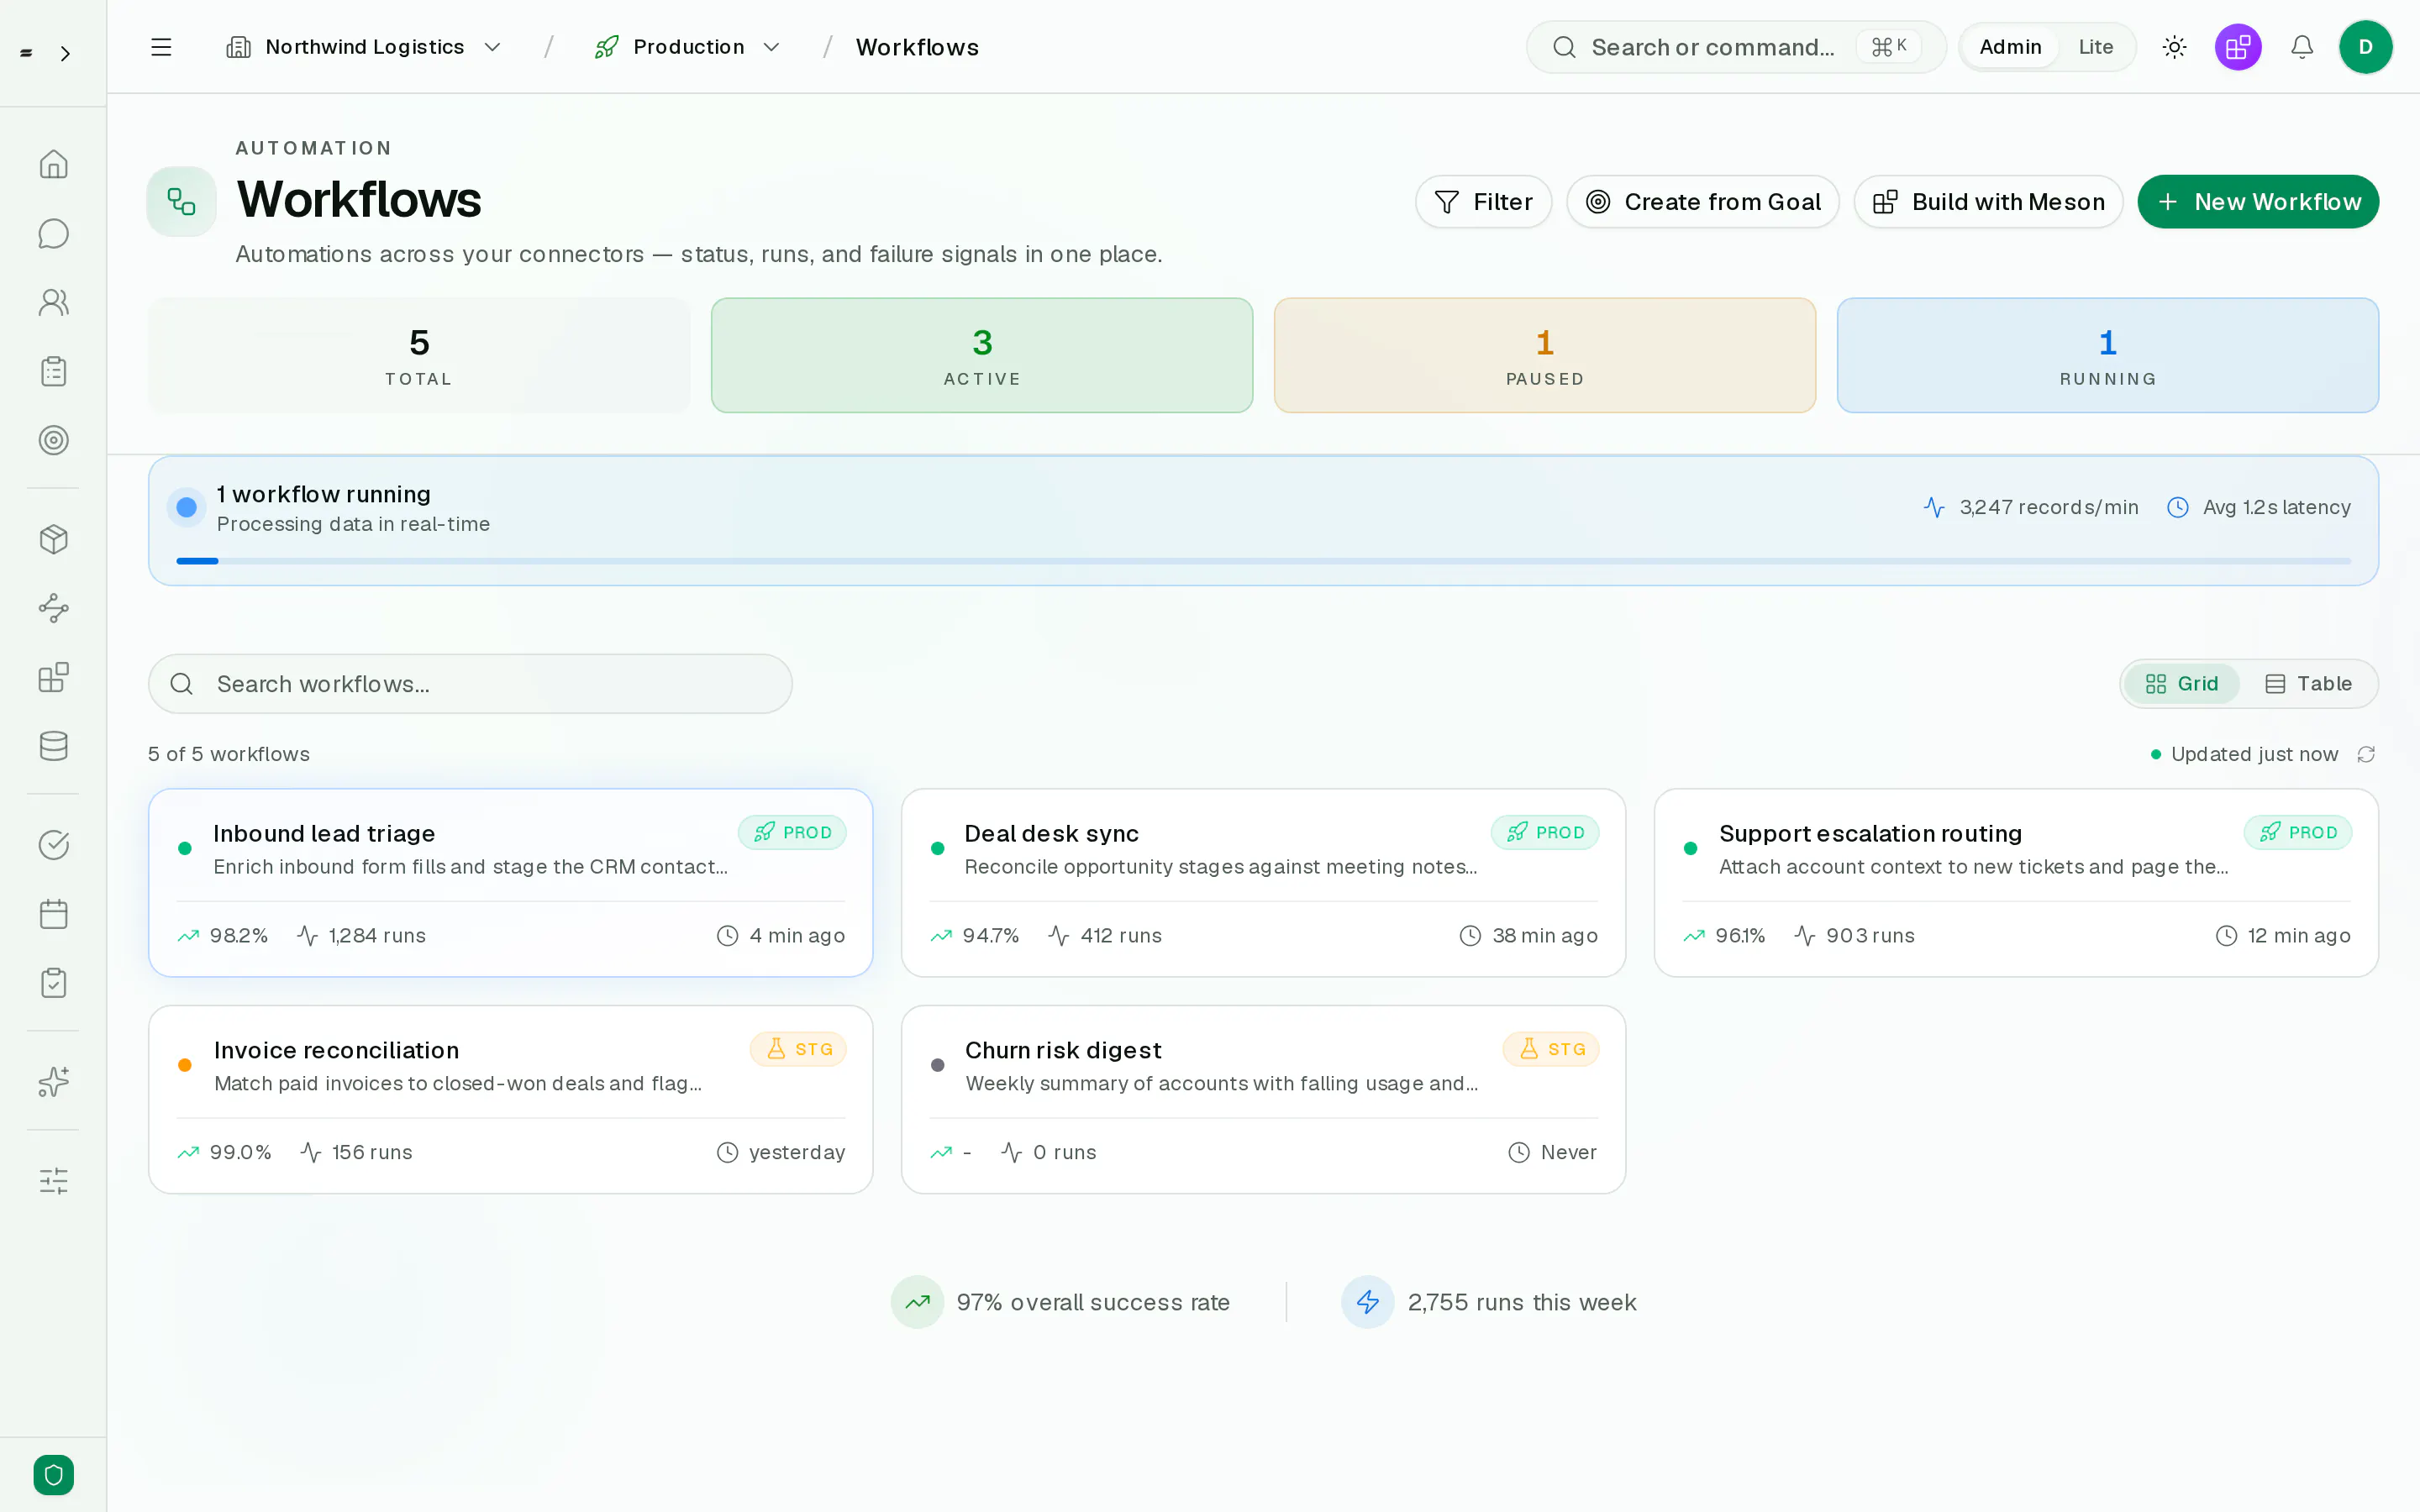Click Build with Meson button
This screenshot has width=2420, height=1512.
tap(1989, 202)
